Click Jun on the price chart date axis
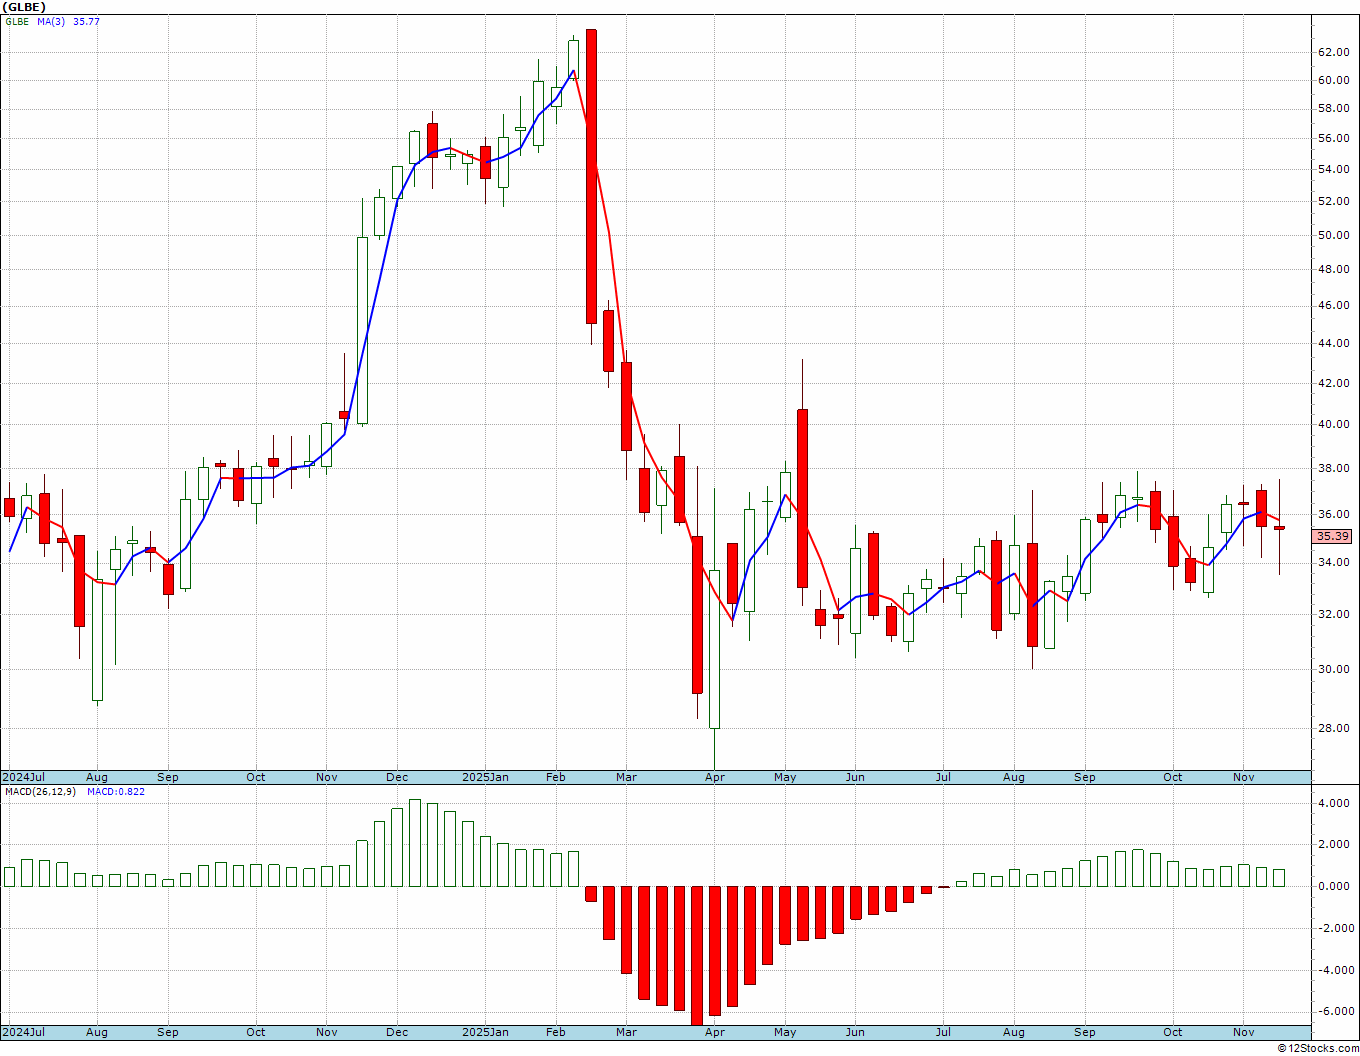 (856, 777)
